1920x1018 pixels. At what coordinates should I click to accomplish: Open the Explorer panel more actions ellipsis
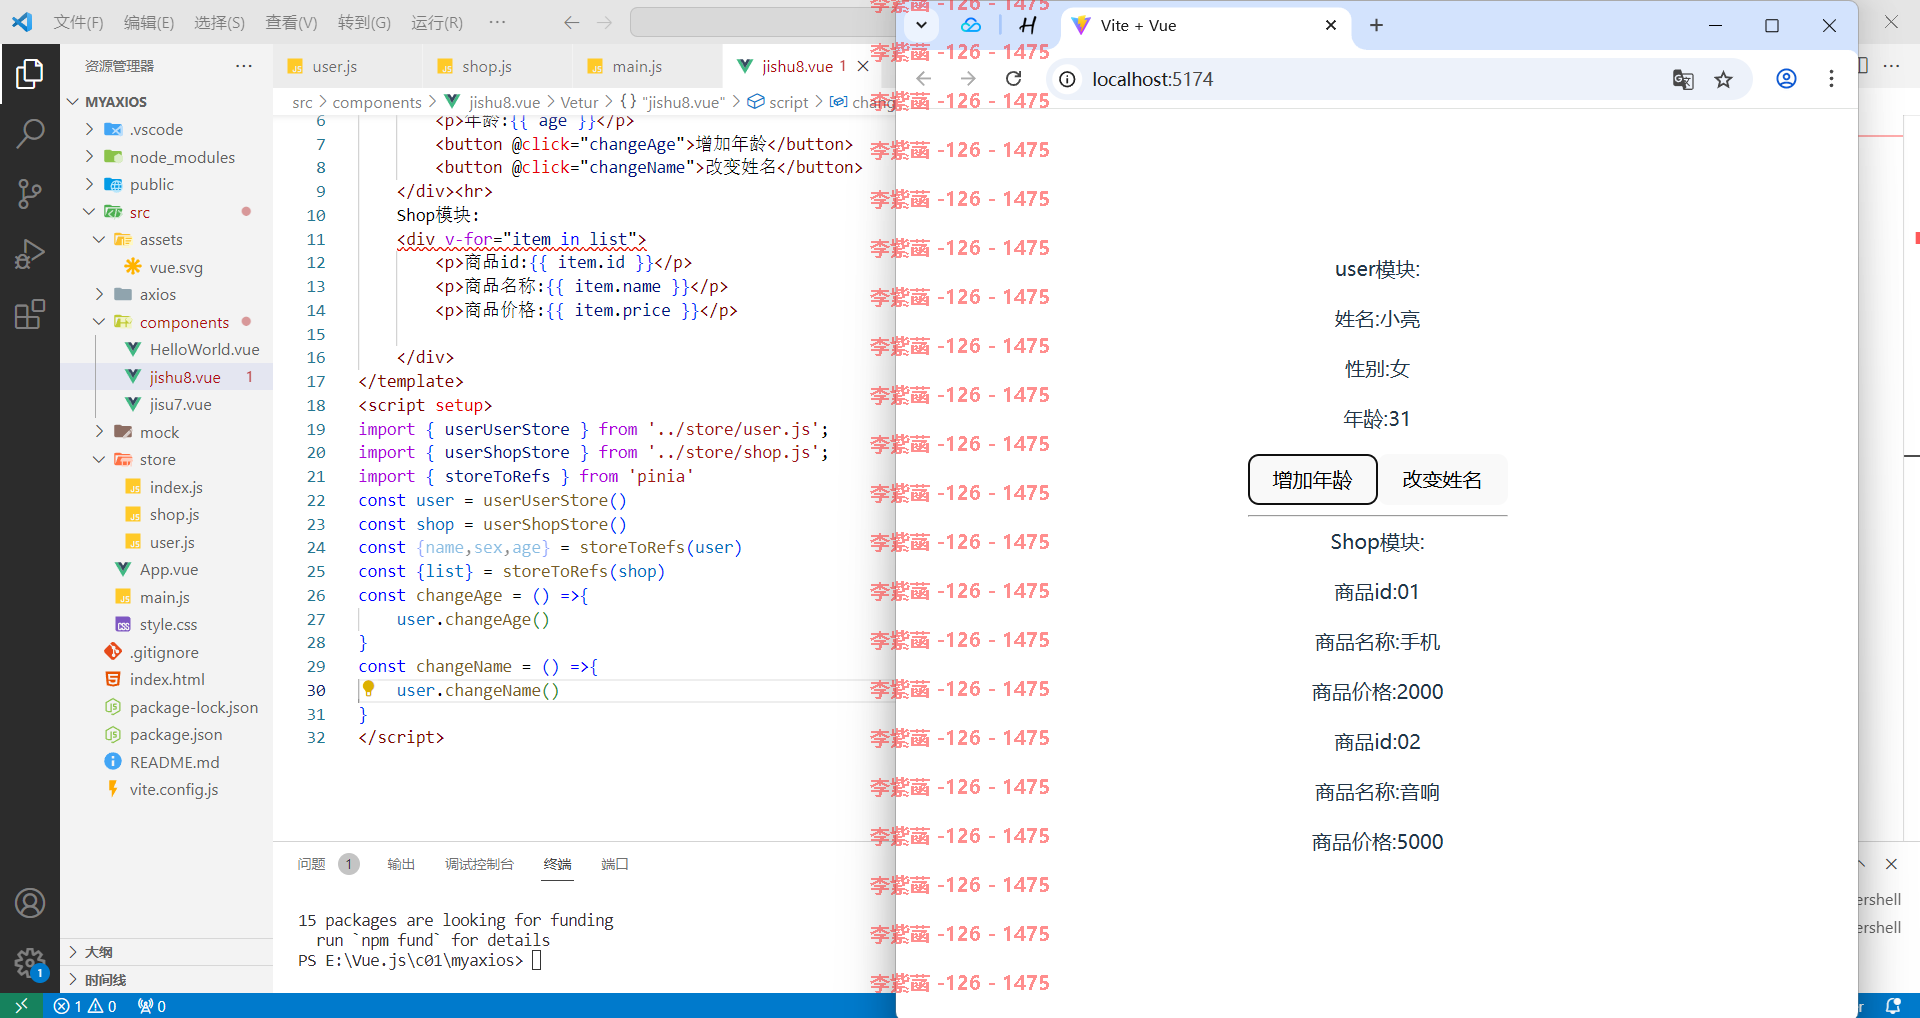[244, 66]
